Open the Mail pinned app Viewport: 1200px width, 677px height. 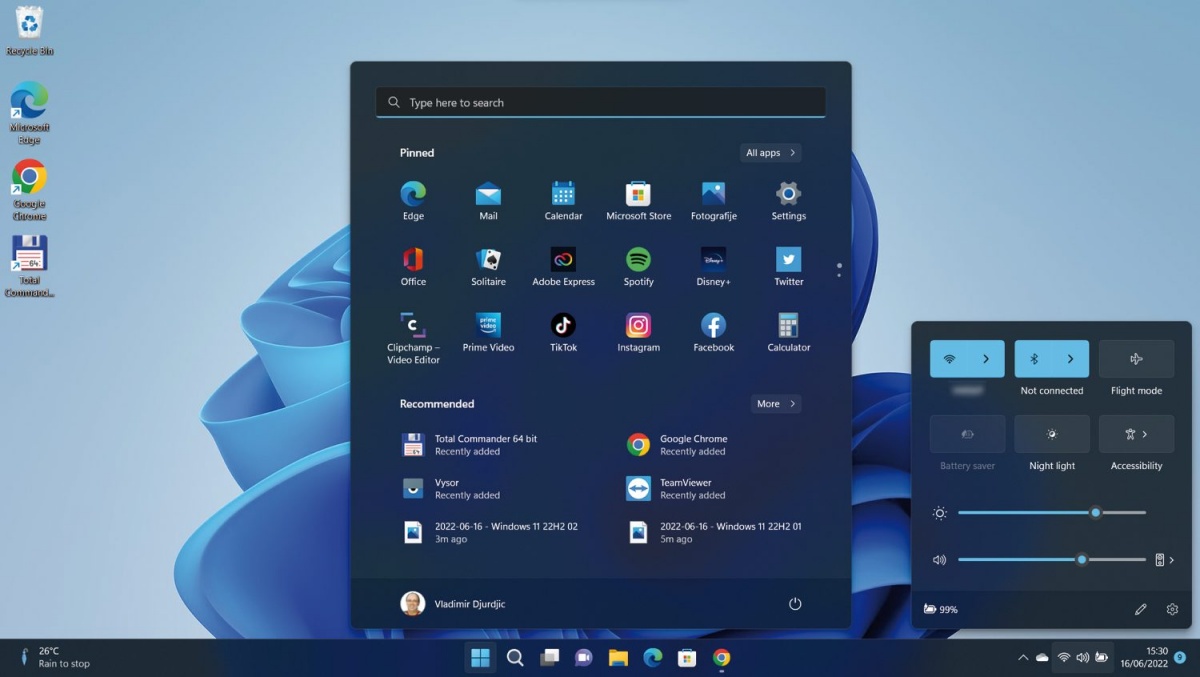click(488, 201)
